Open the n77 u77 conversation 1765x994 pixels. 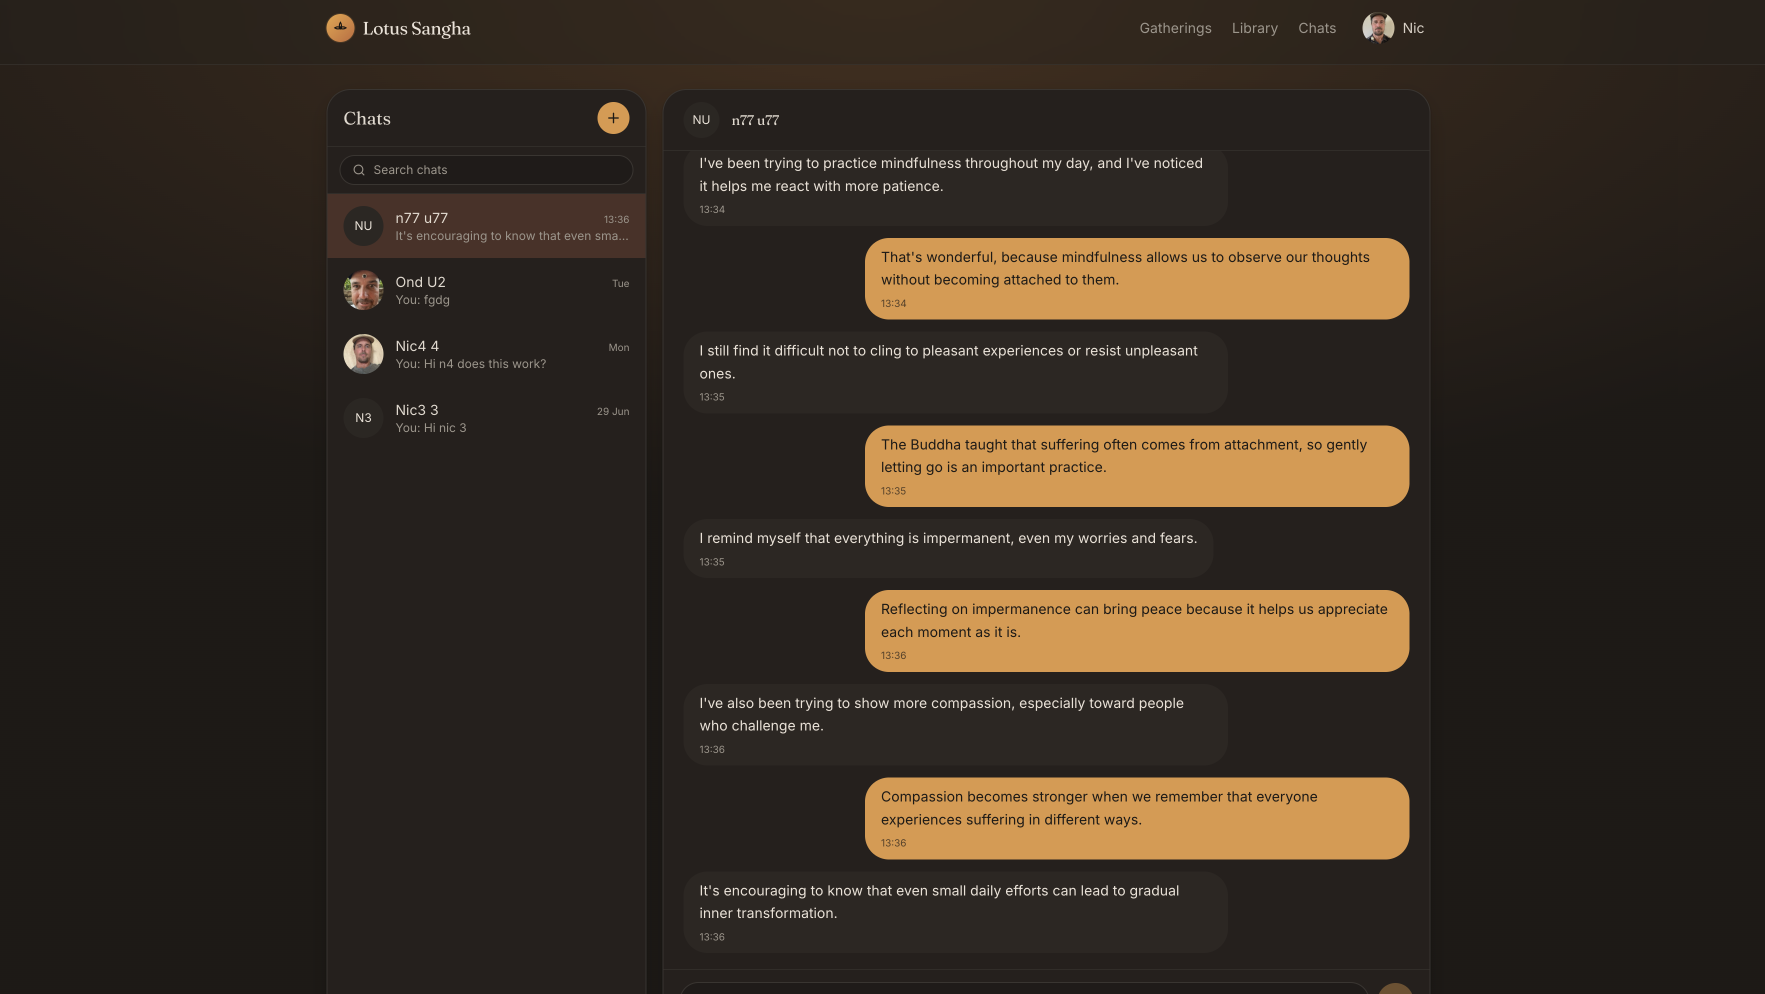pos(486,226)
